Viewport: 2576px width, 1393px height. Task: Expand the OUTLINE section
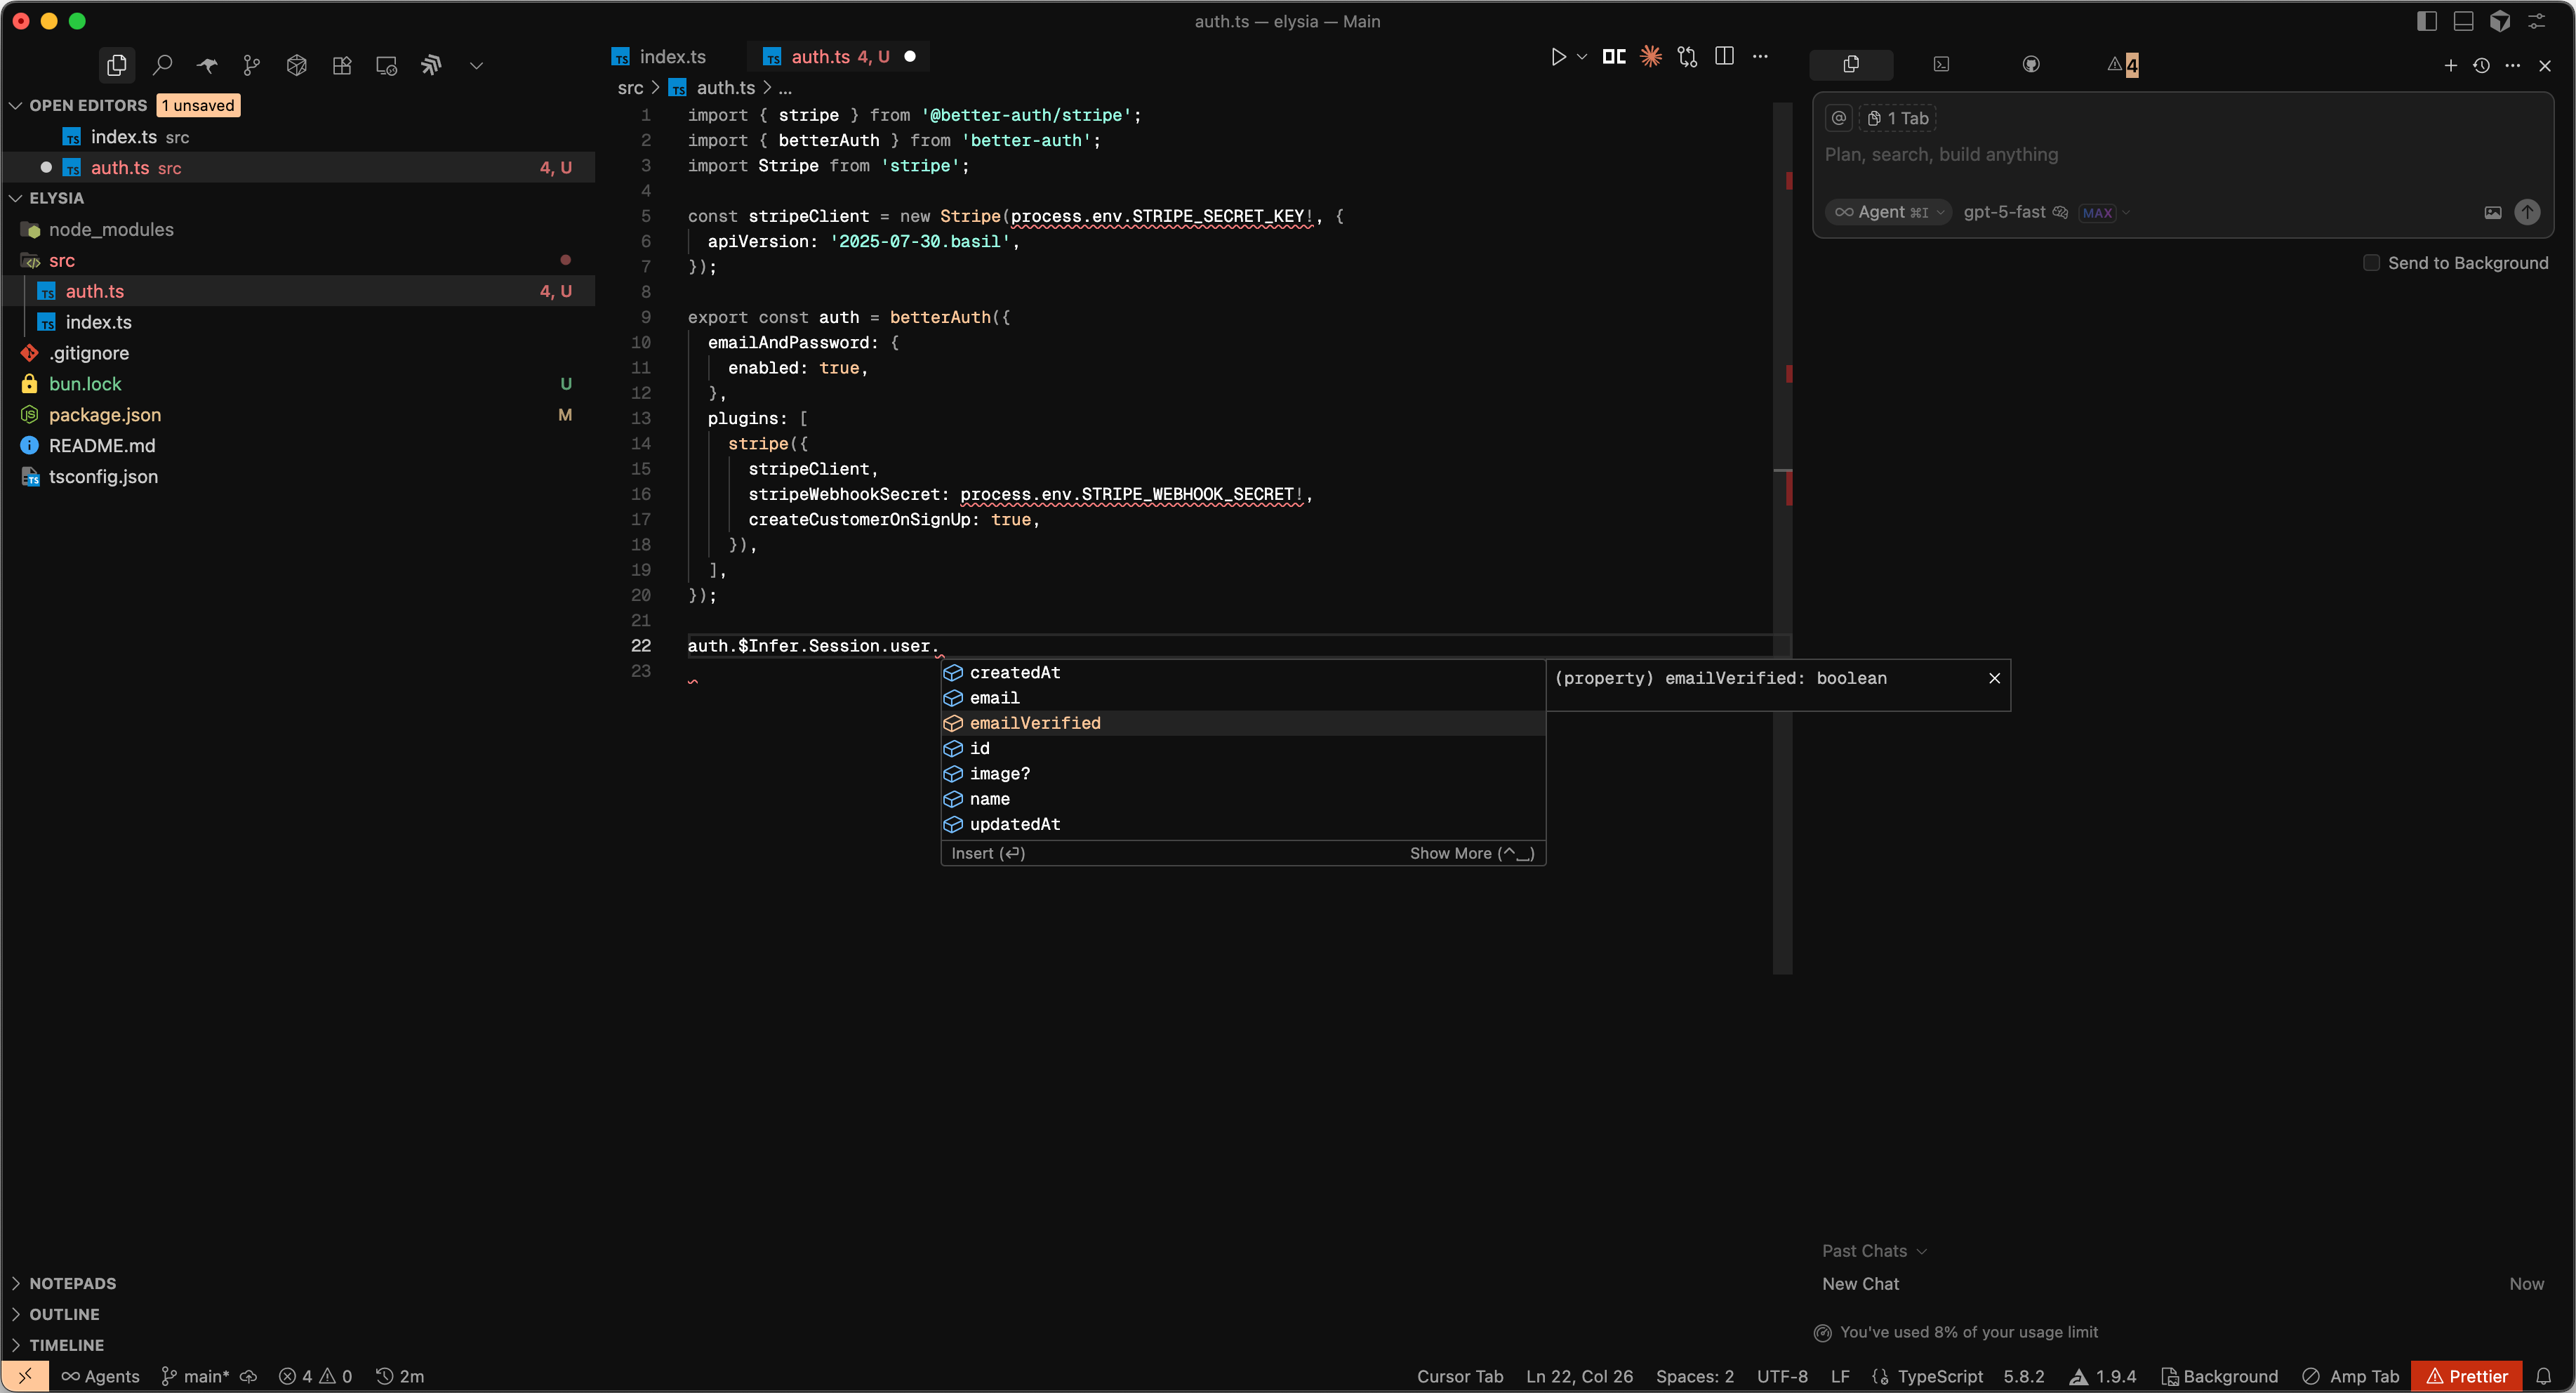[x=64, y=1314]
